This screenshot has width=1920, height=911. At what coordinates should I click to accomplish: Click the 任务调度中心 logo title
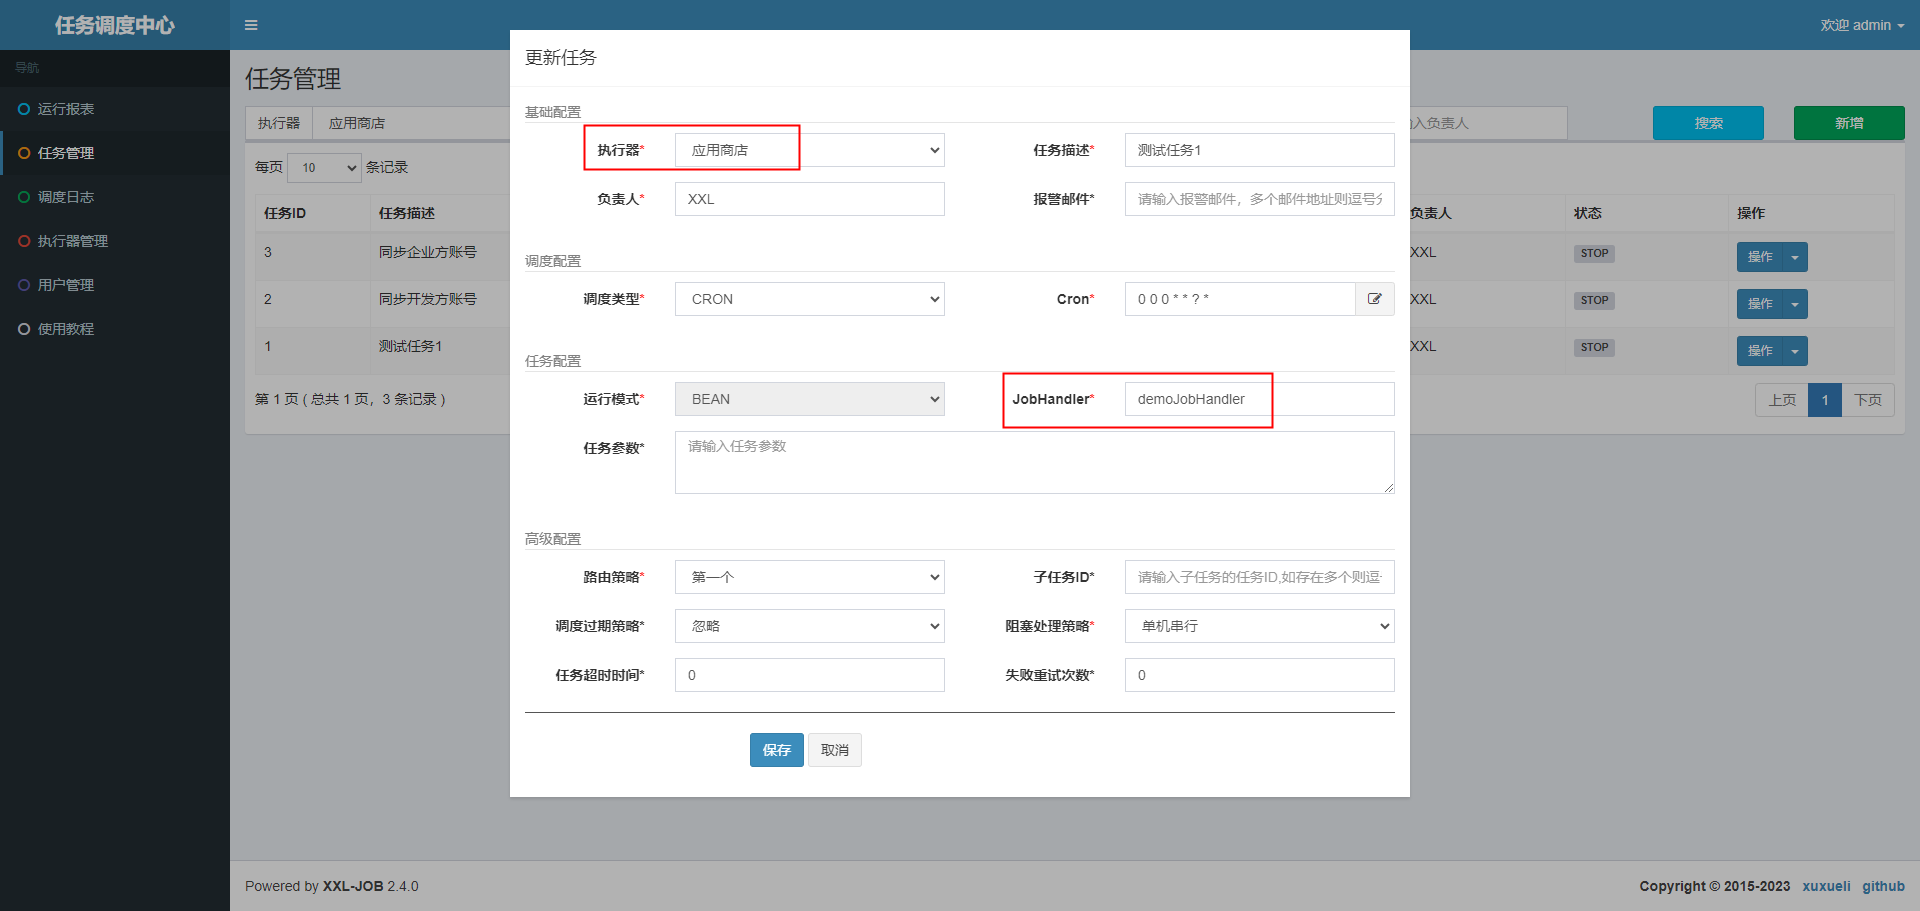115,25
